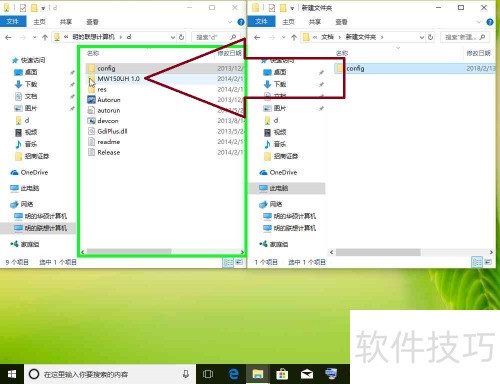The height and width of the screenshot is (384, 500).
Task: Open Microsoft Edge from the taskbar
Action: click(234, 374)
